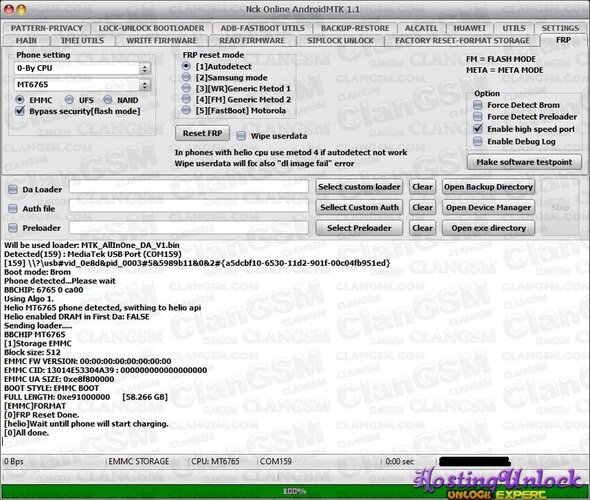Viewport: 590px width, 500px height.
Task: Select UFS storage type
Action: tap(69, 100)
